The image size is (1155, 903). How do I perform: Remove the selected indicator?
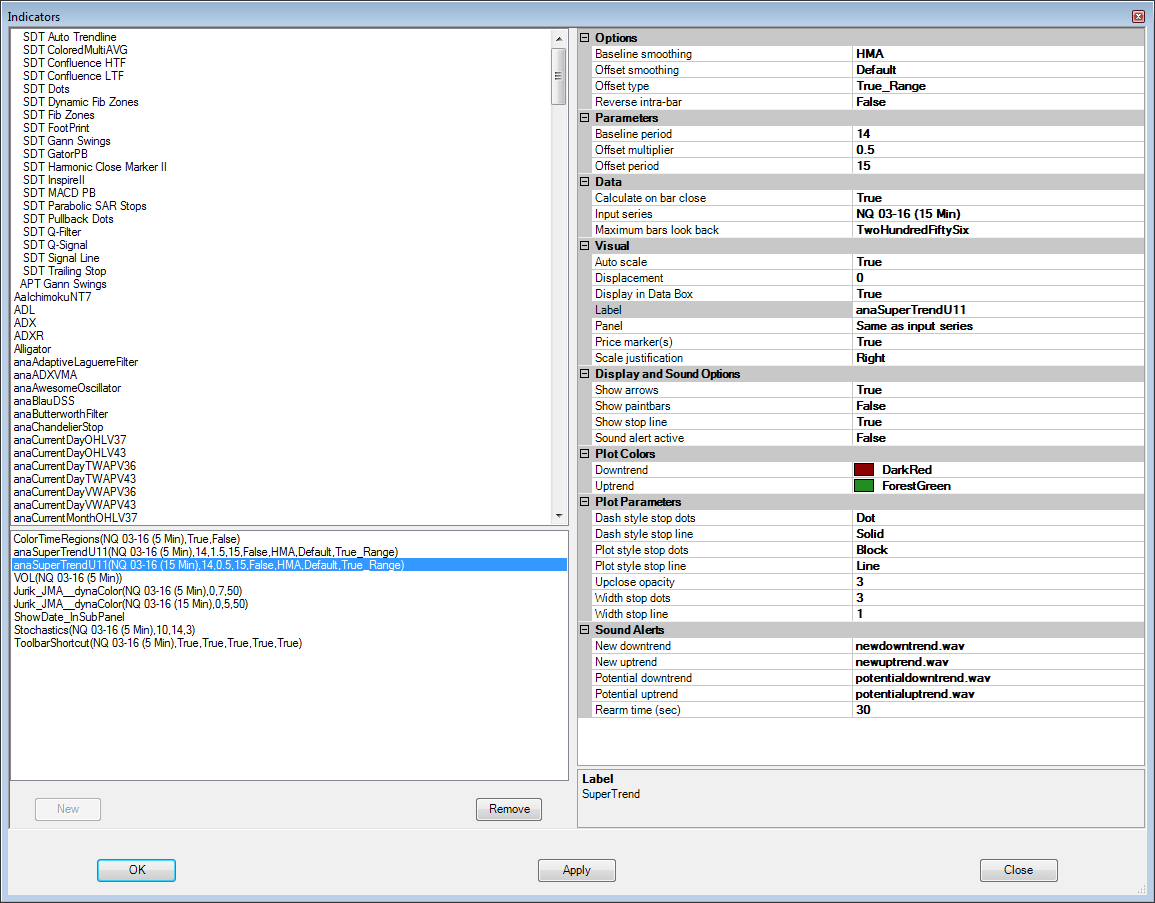tap(509, 809)
